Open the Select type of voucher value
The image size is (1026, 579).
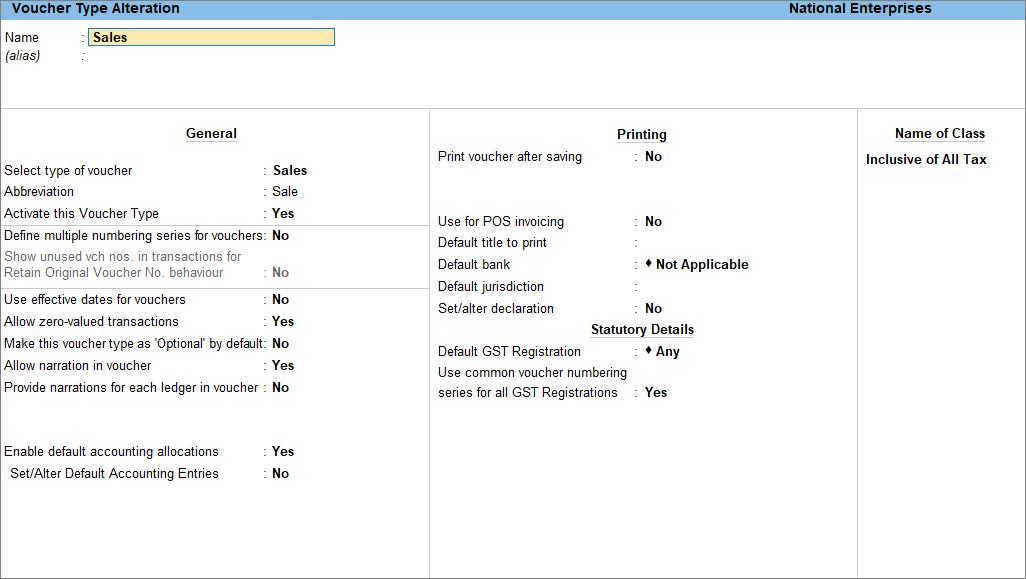click(290, 171)
